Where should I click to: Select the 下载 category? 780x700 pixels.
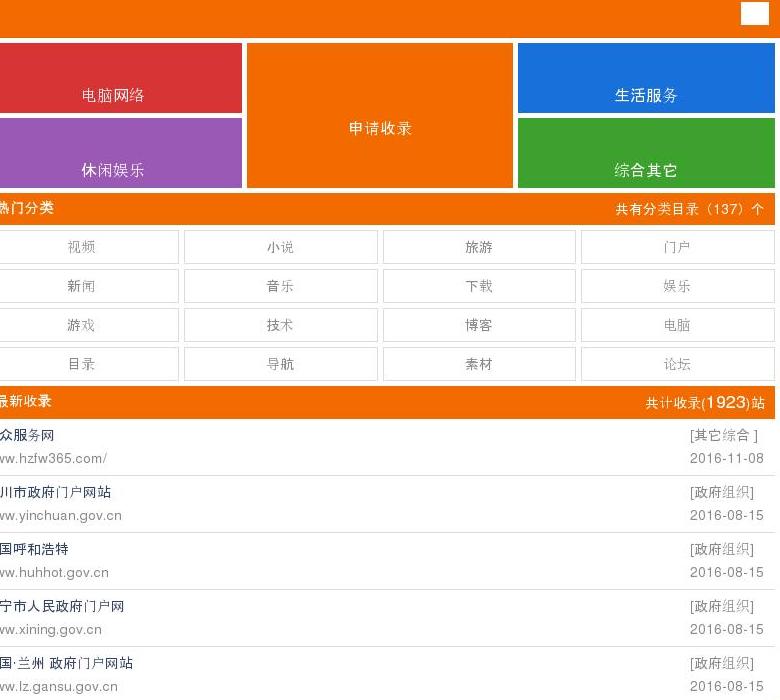[x=479, y=286]
